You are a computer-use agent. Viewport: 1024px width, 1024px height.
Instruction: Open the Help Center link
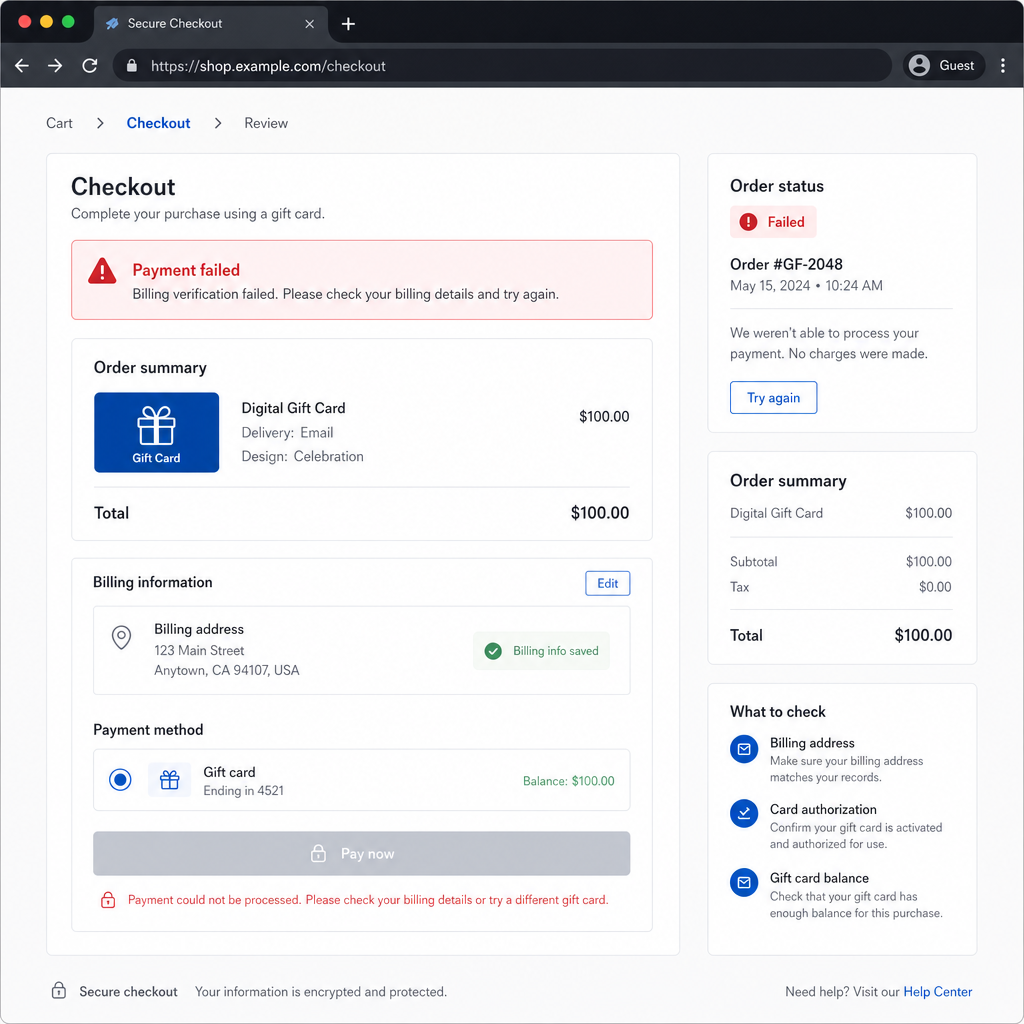[937, 992]
